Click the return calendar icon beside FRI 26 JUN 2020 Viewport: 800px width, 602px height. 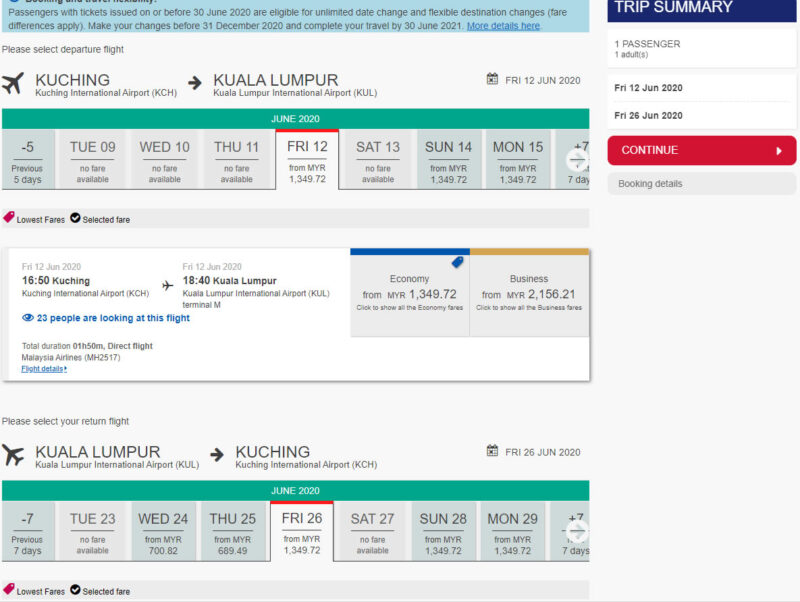492,451
